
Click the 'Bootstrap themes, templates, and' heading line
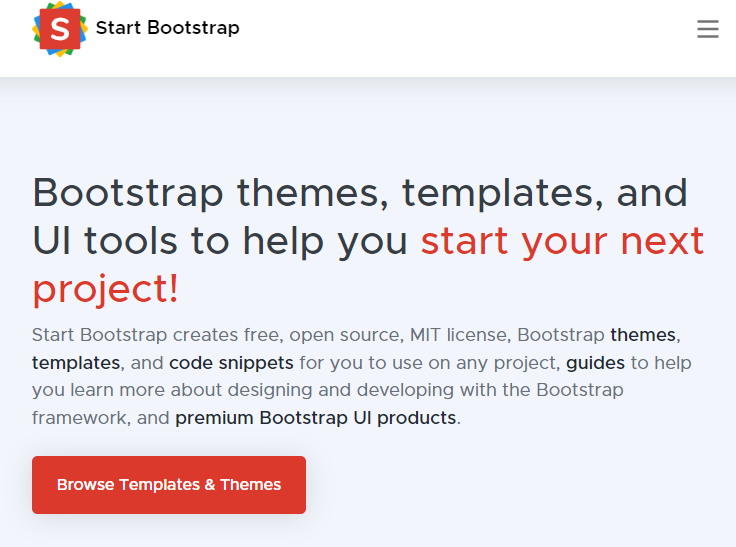point(360,193)
